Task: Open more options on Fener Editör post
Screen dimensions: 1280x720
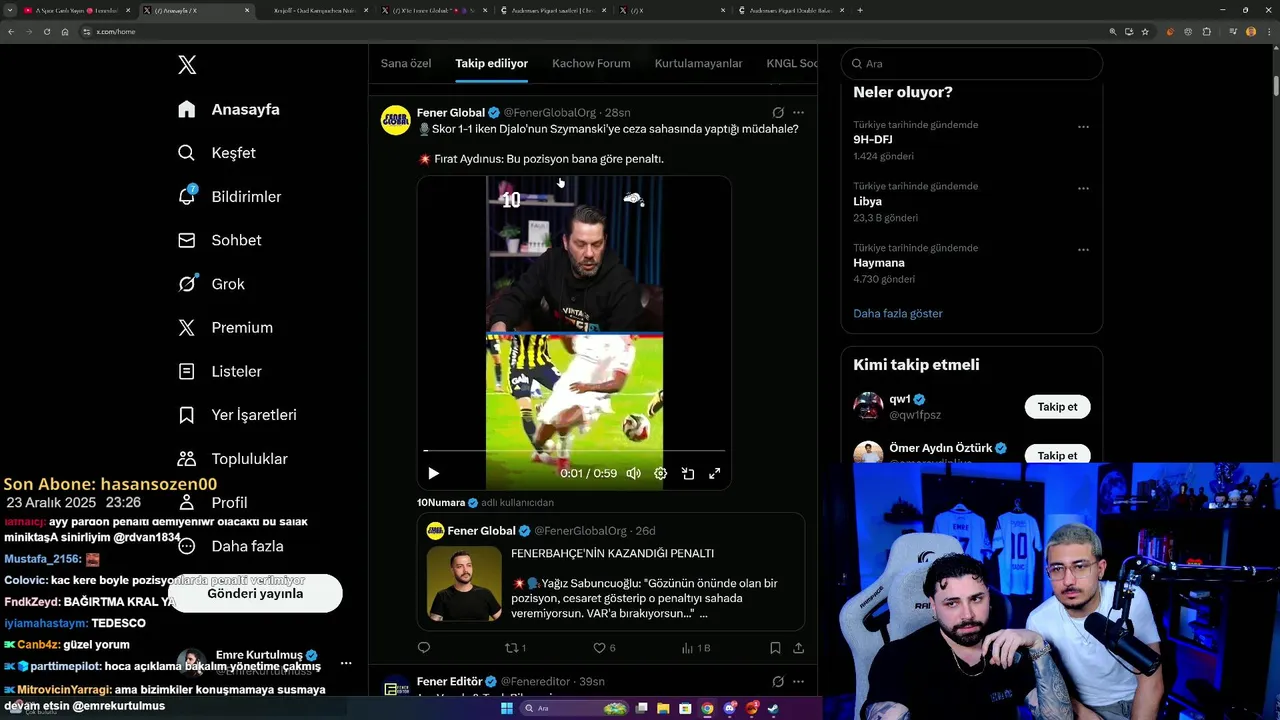Action: click(798, 682)
